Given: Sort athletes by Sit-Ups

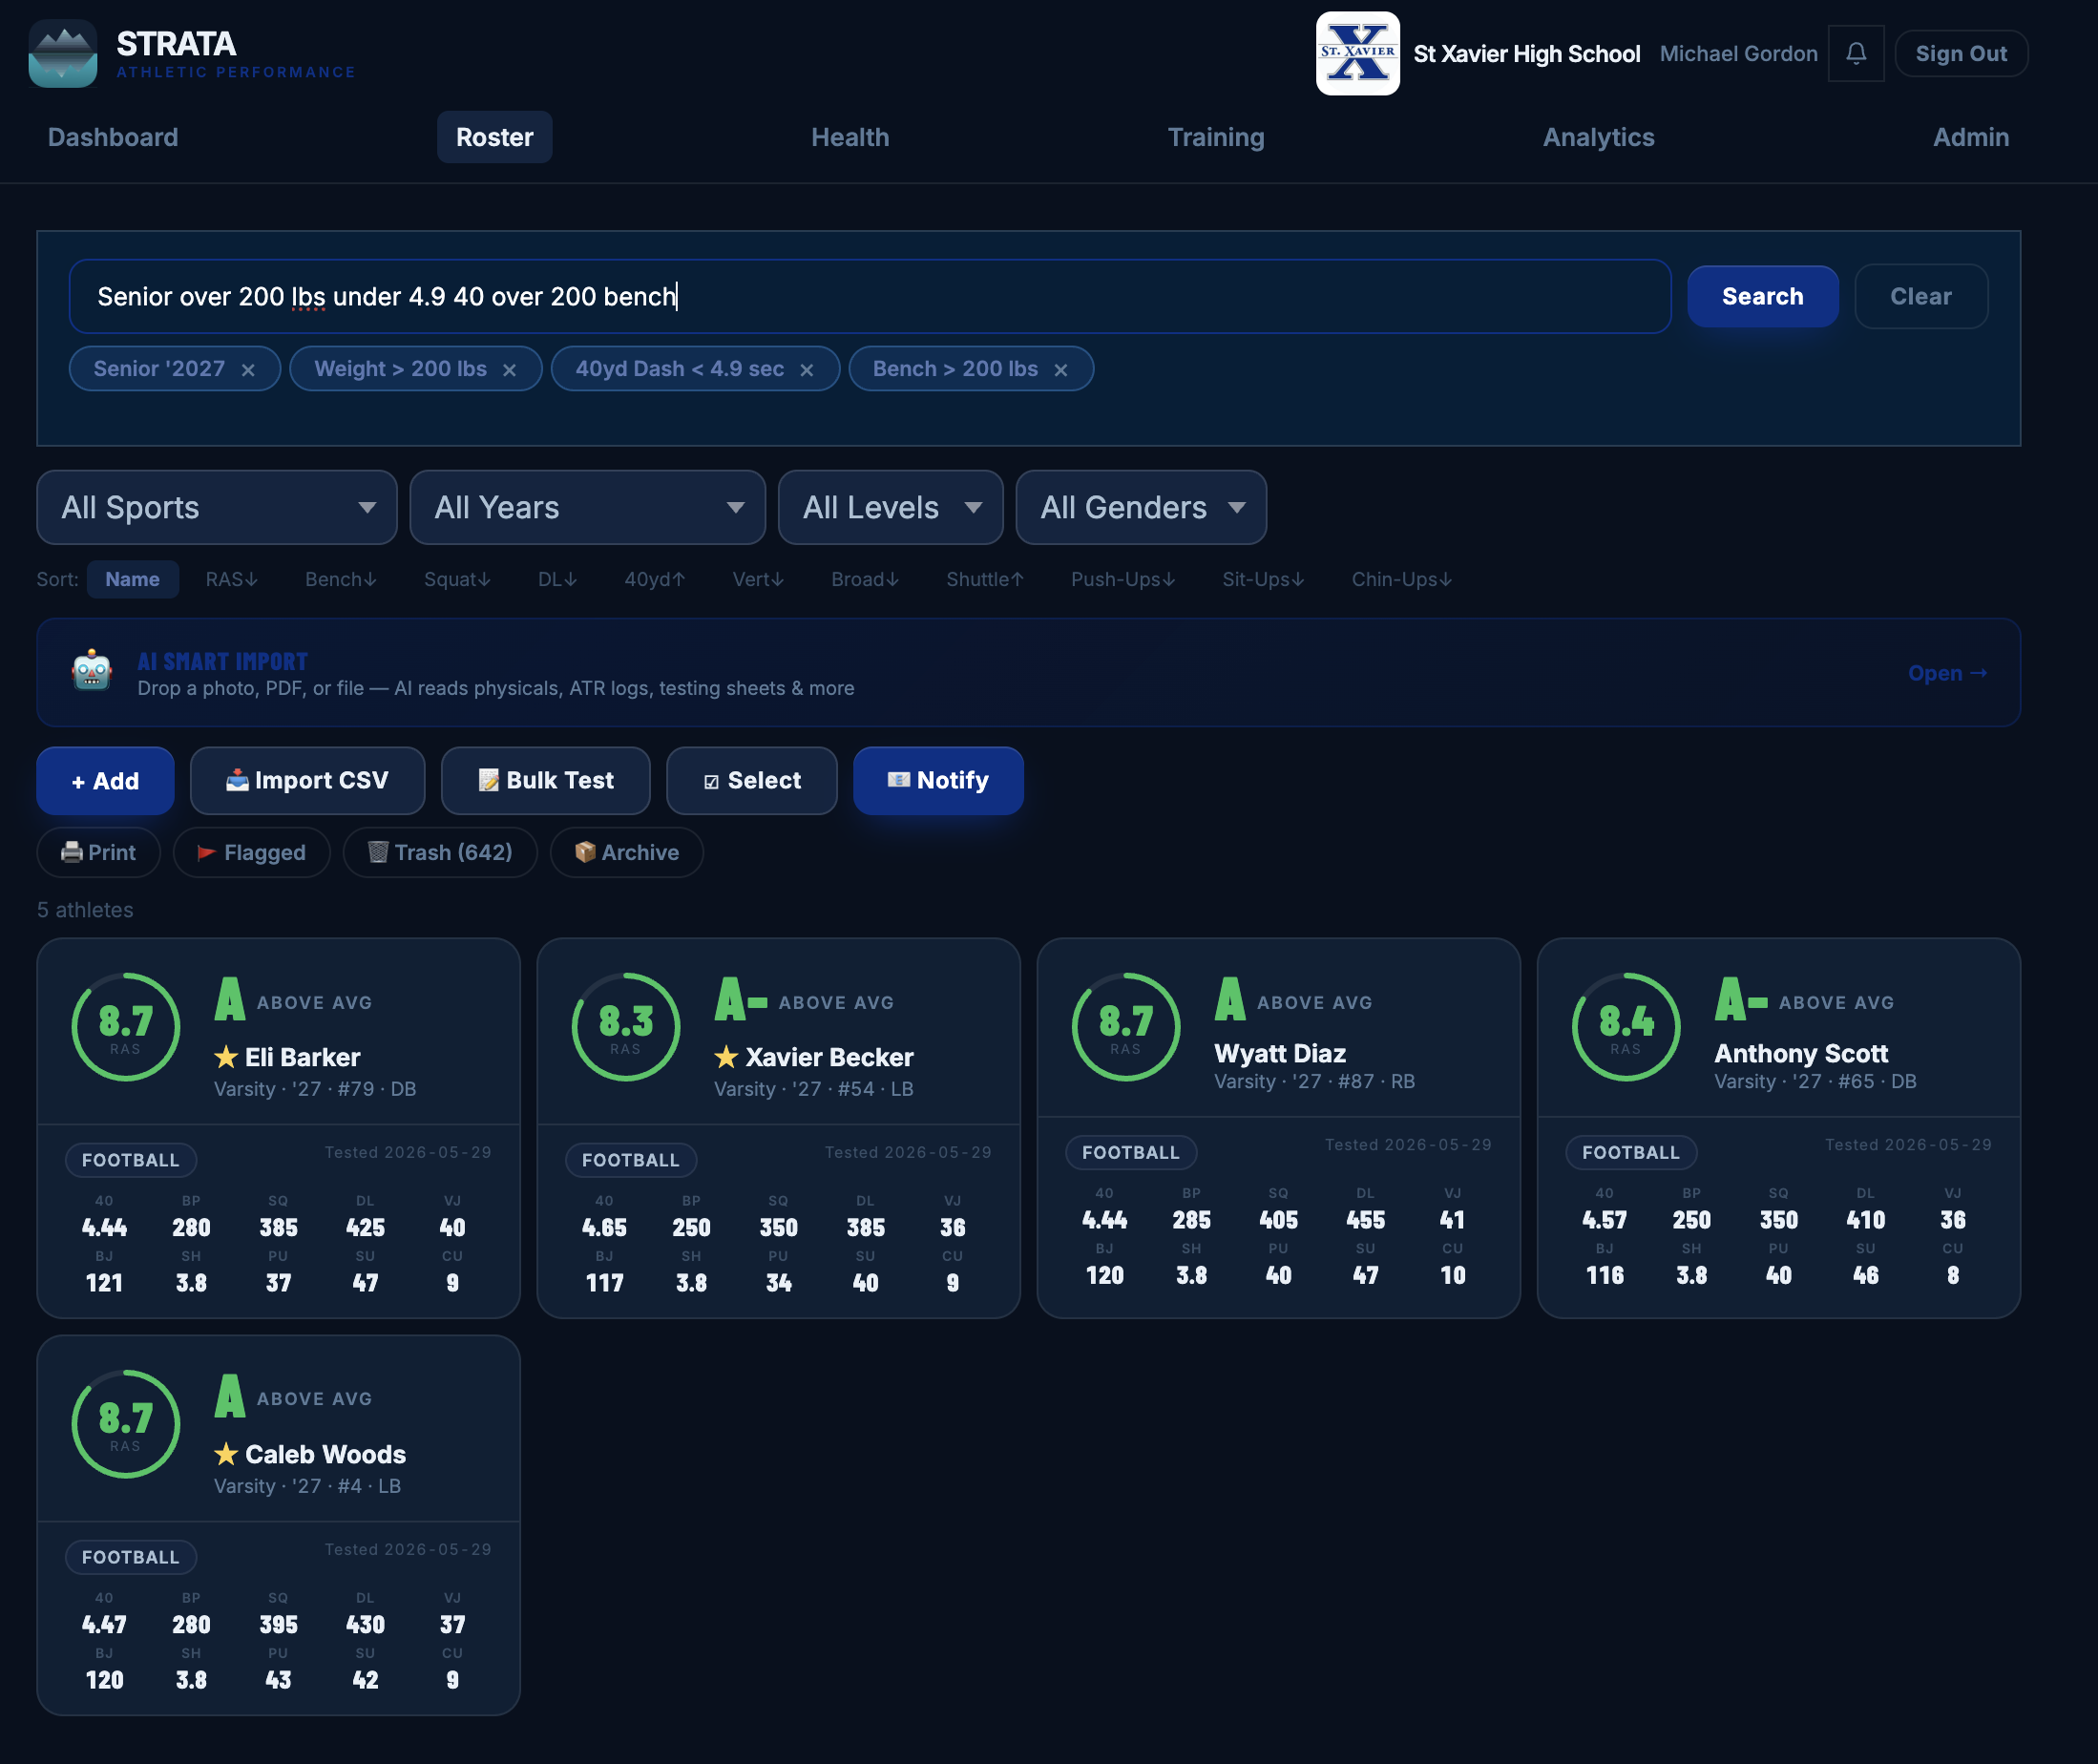Looking at the screenshot, I should (x=1263, y=580).
